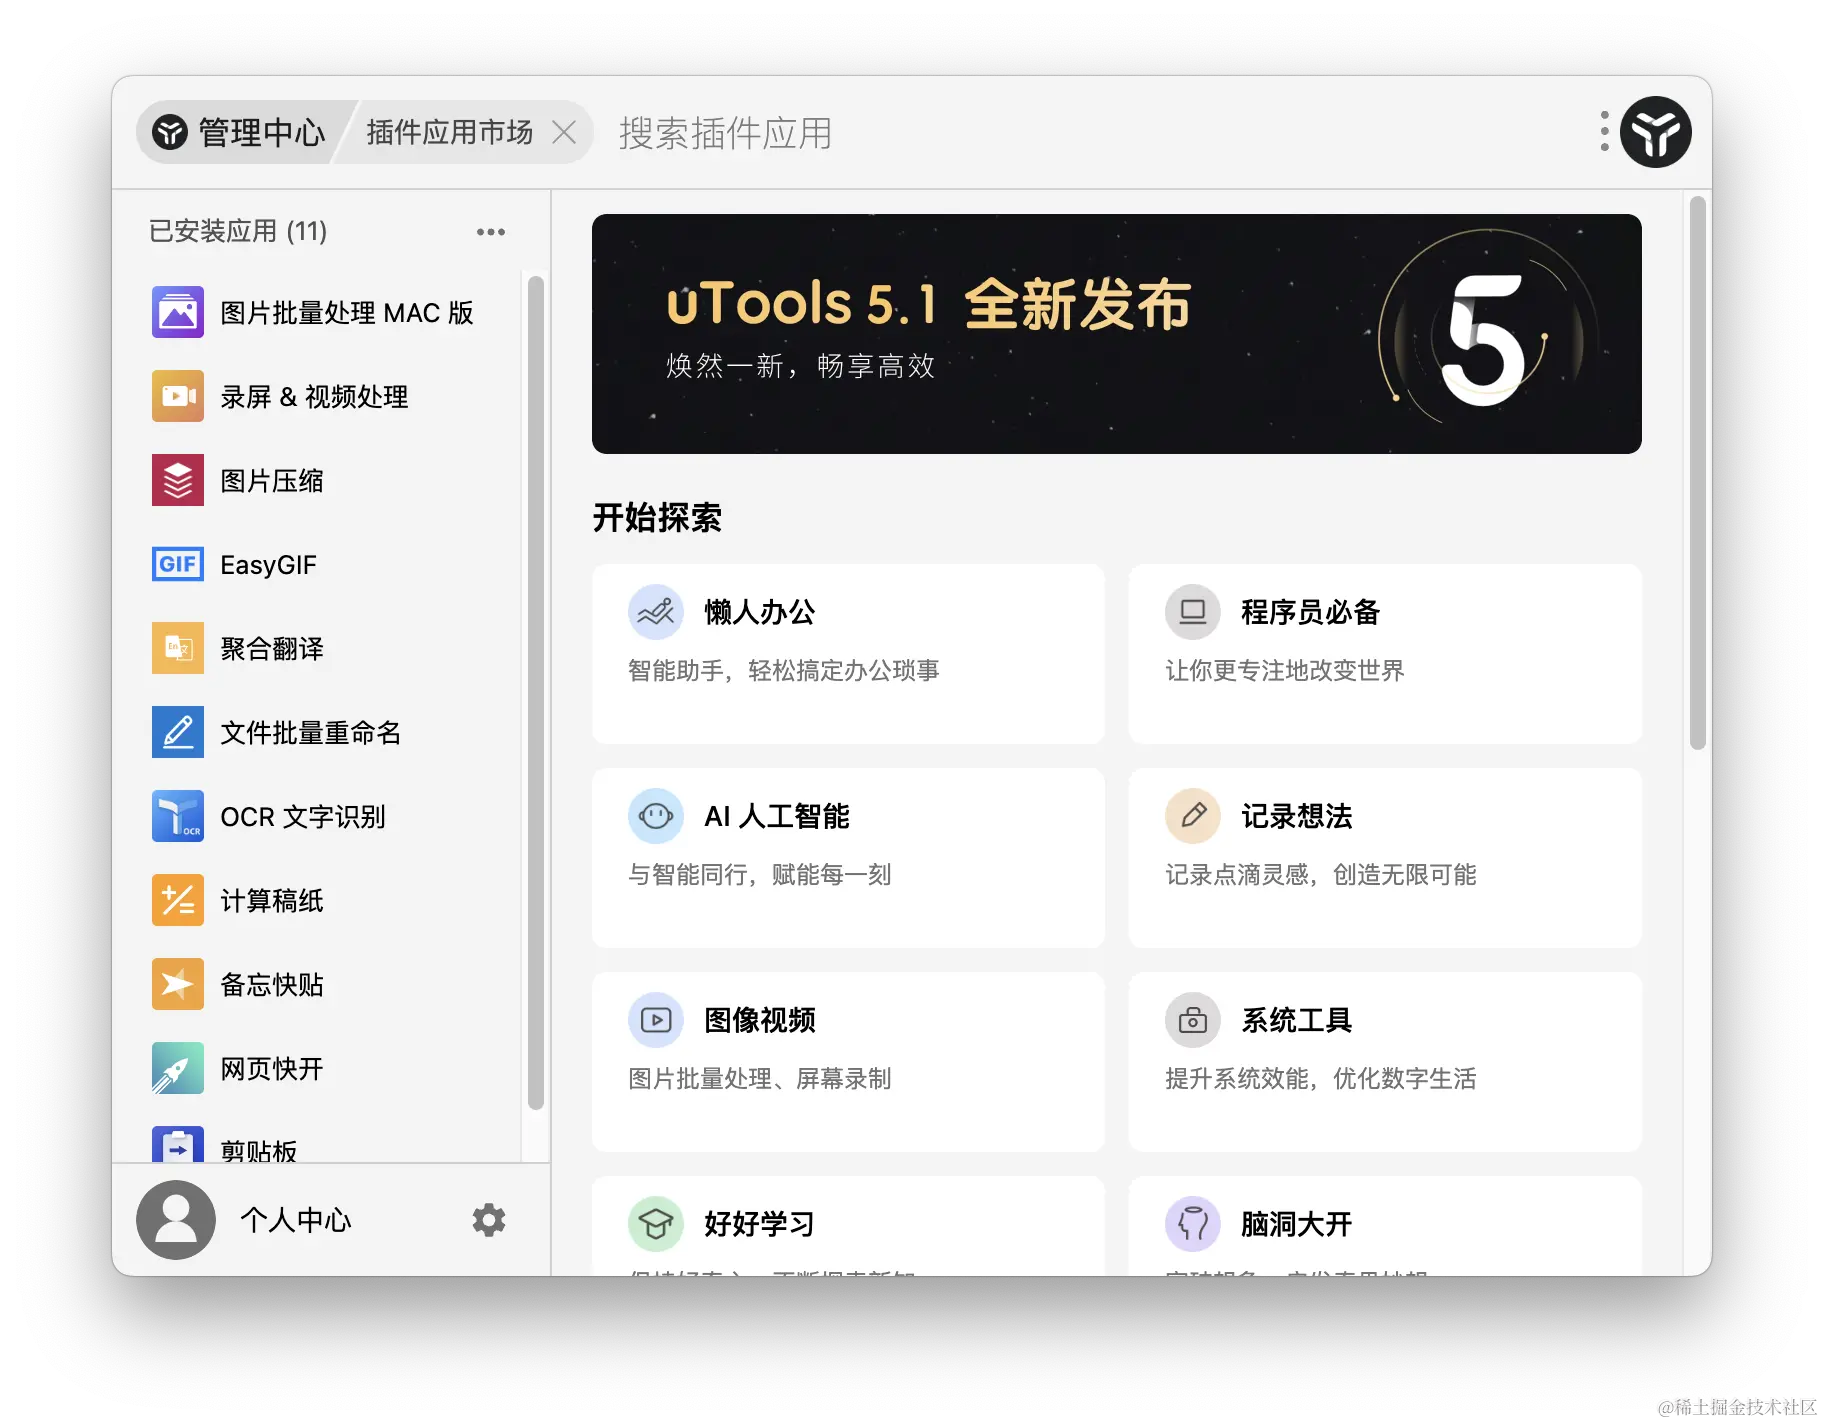Open the 好好学习 category title

[x=760, y=1224]
